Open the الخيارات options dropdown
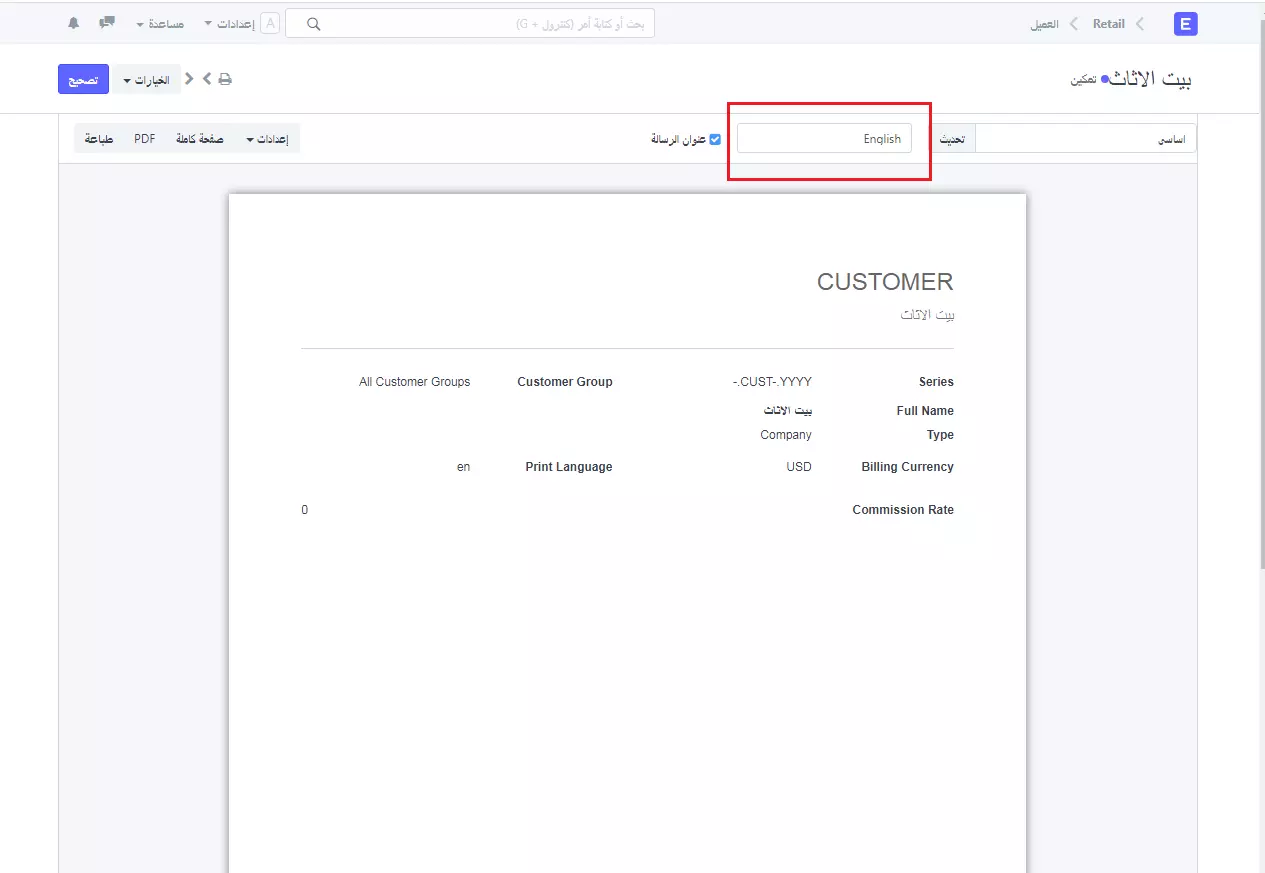Screen dimensions: 1265x873 (146, 80)
